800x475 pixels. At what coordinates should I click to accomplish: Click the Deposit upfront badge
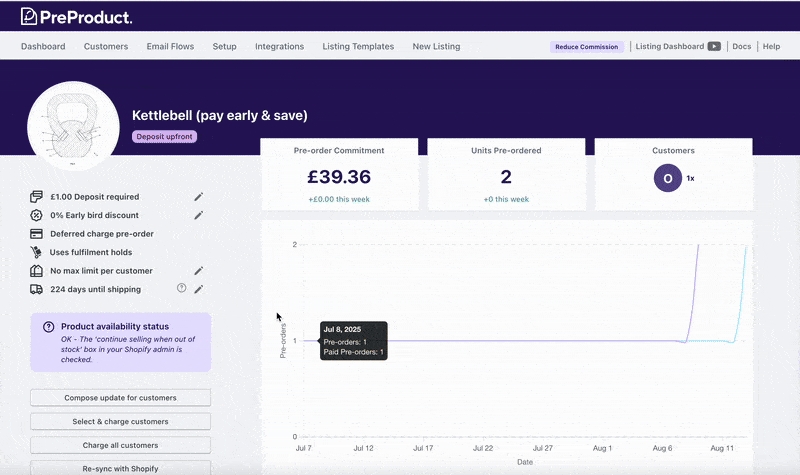pyautogui.click(x=164, y=137)
